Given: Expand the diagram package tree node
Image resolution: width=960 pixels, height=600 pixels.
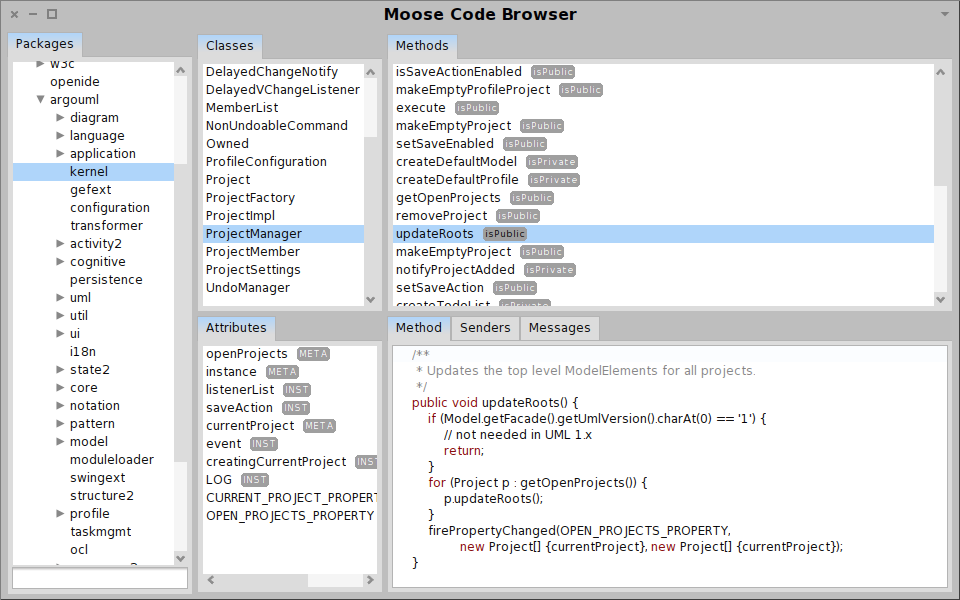Looking at the screenshot, I should tap(60, 118).
